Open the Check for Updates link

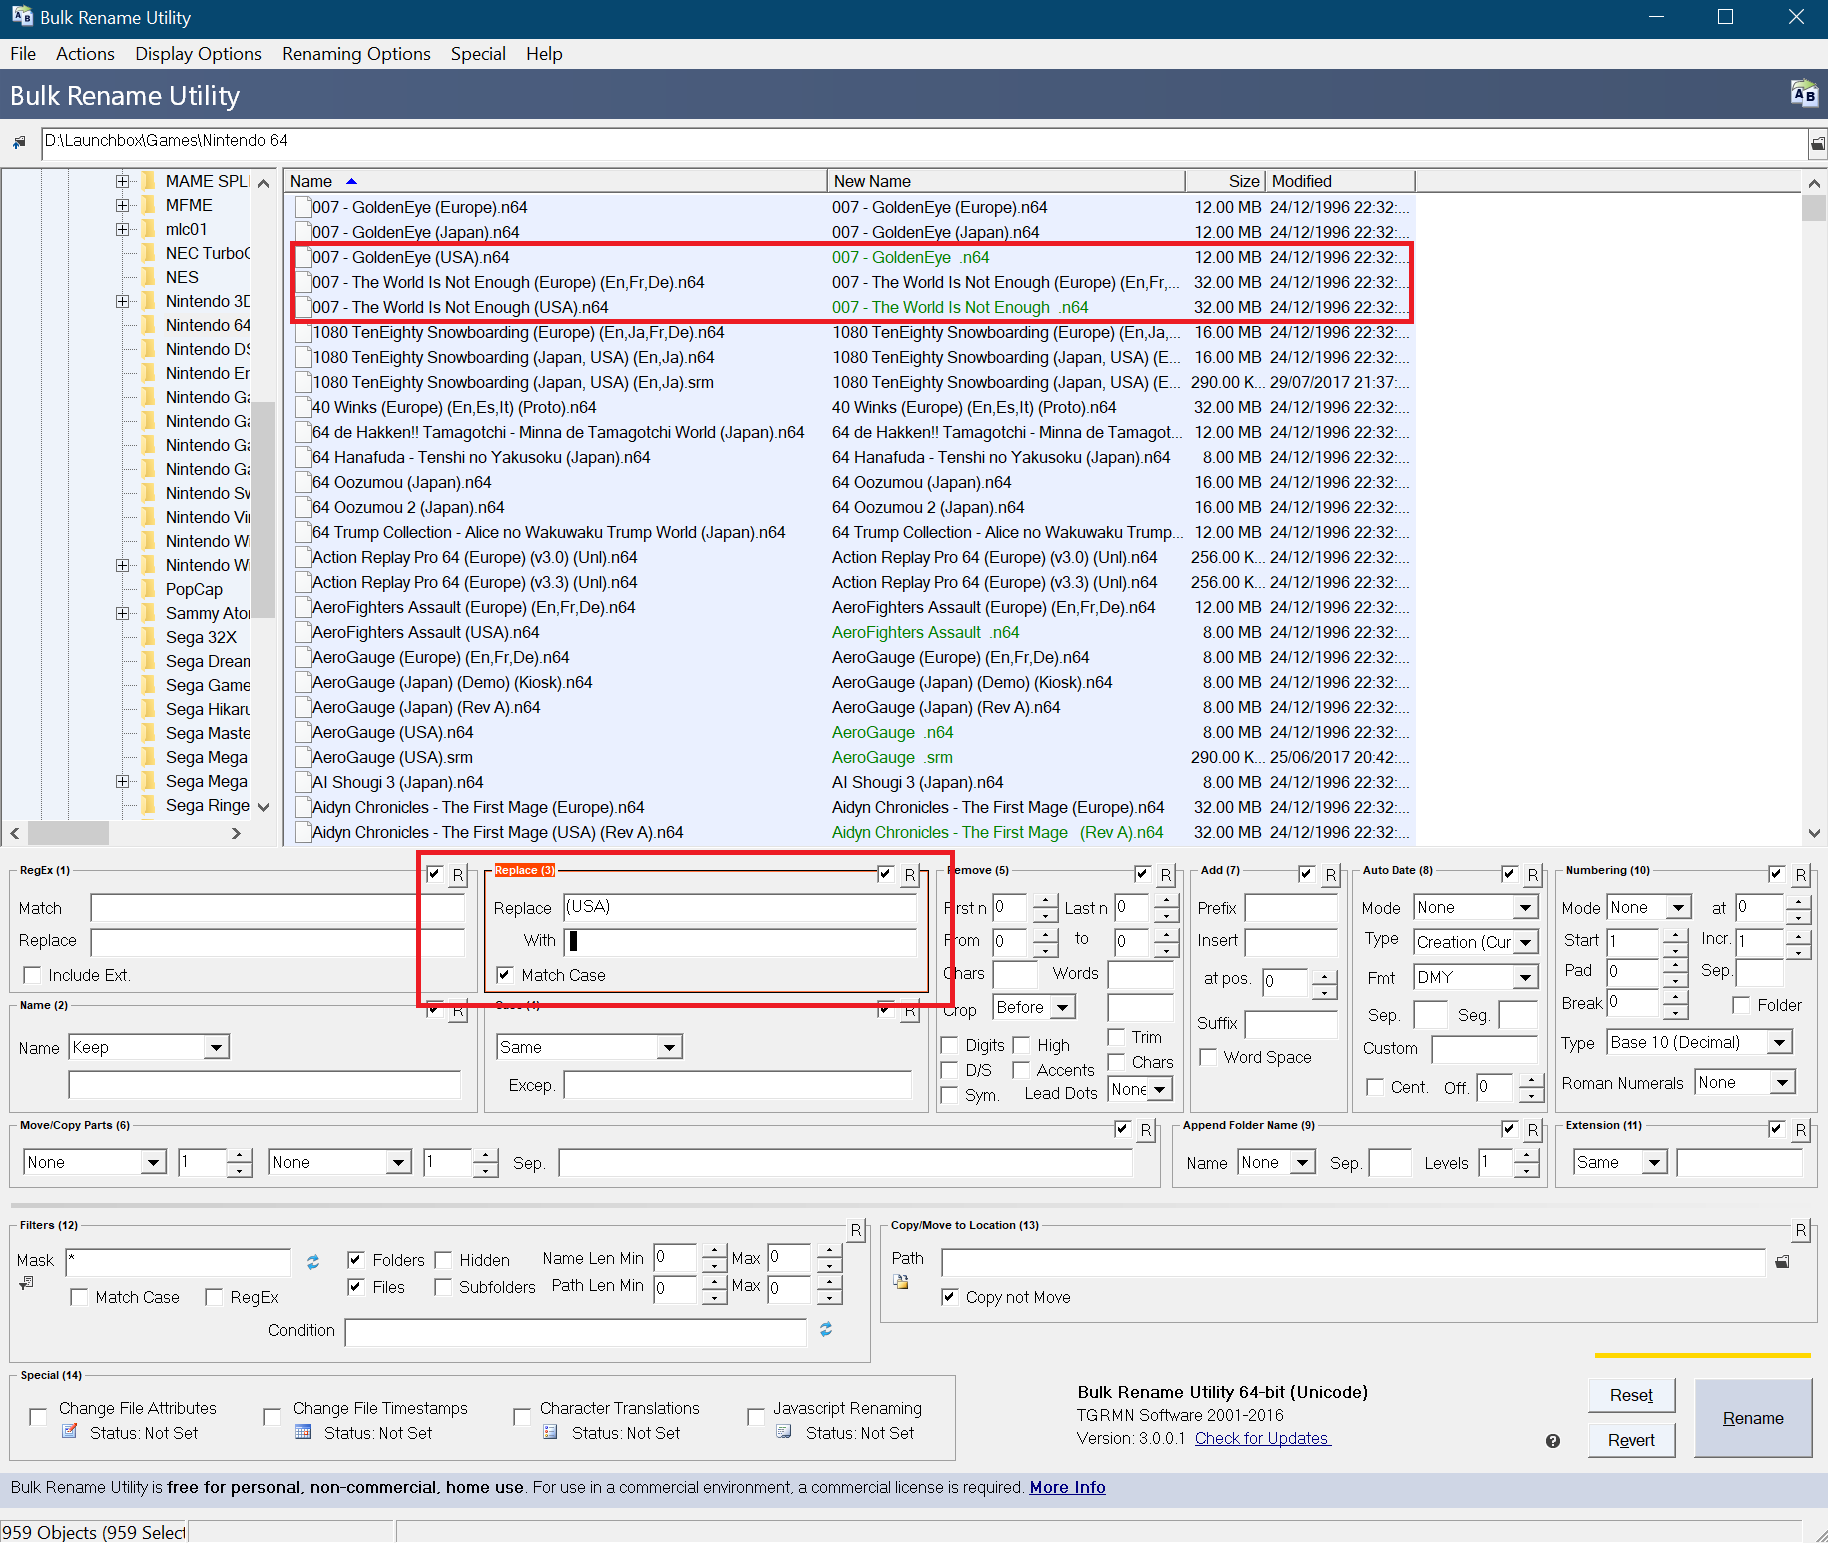pos(1262,1438)
